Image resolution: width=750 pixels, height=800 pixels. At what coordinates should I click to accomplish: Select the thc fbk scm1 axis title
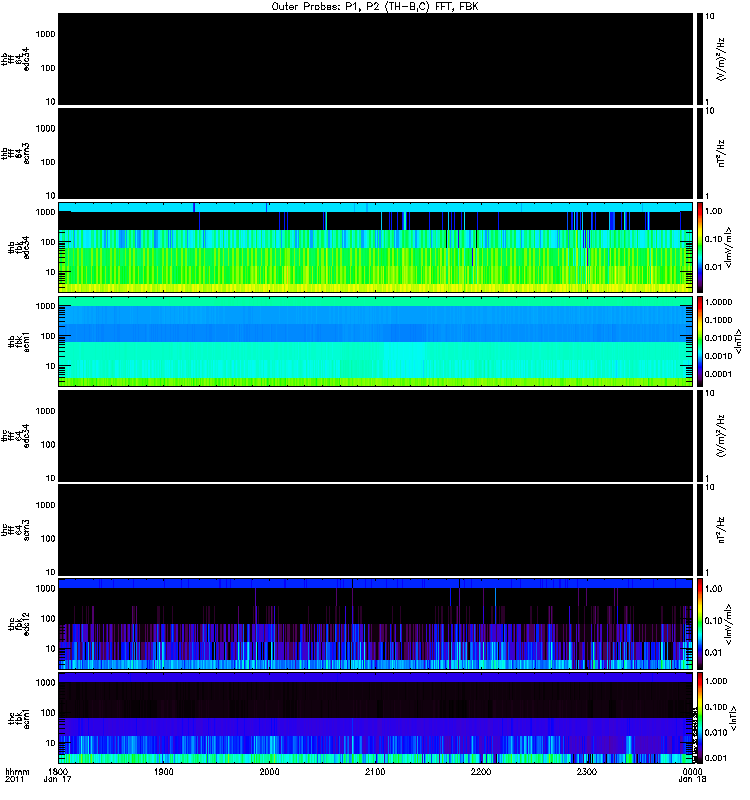point(19,718)
